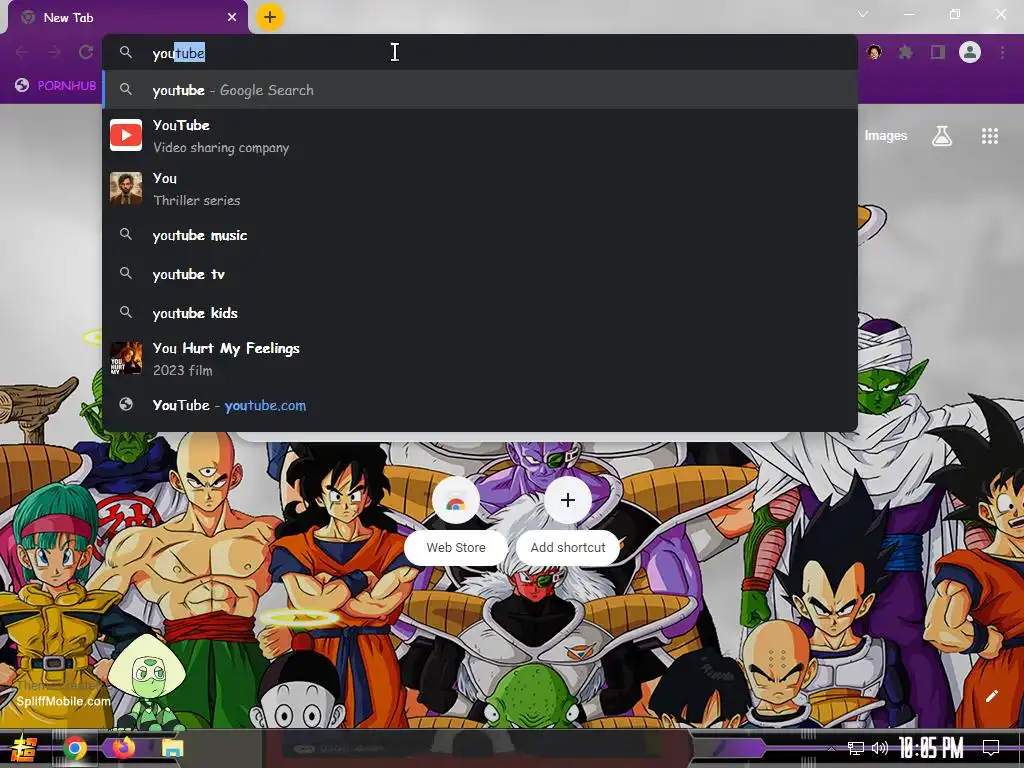The height and width of the screenshot is (768, 1024).
Task: Show hidden tray icons chevron
Action: click(831, 748)
